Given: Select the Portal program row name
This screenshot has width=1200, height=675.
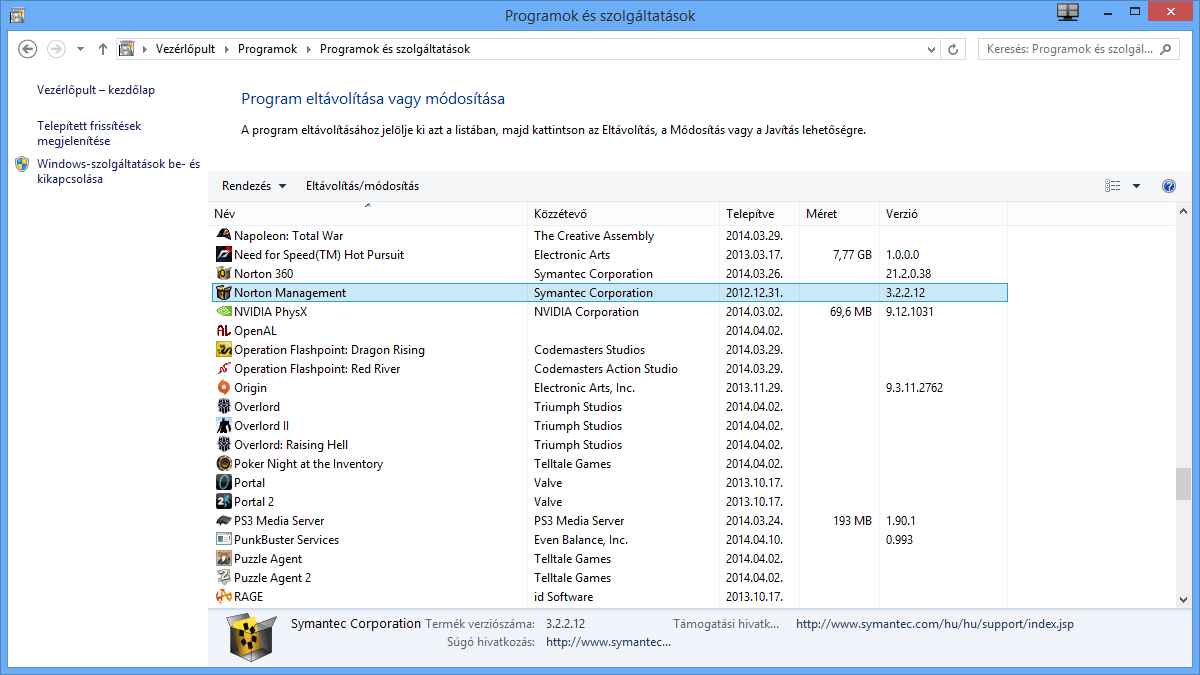Looking at the screenshot, I should click(x=249, y=483).
